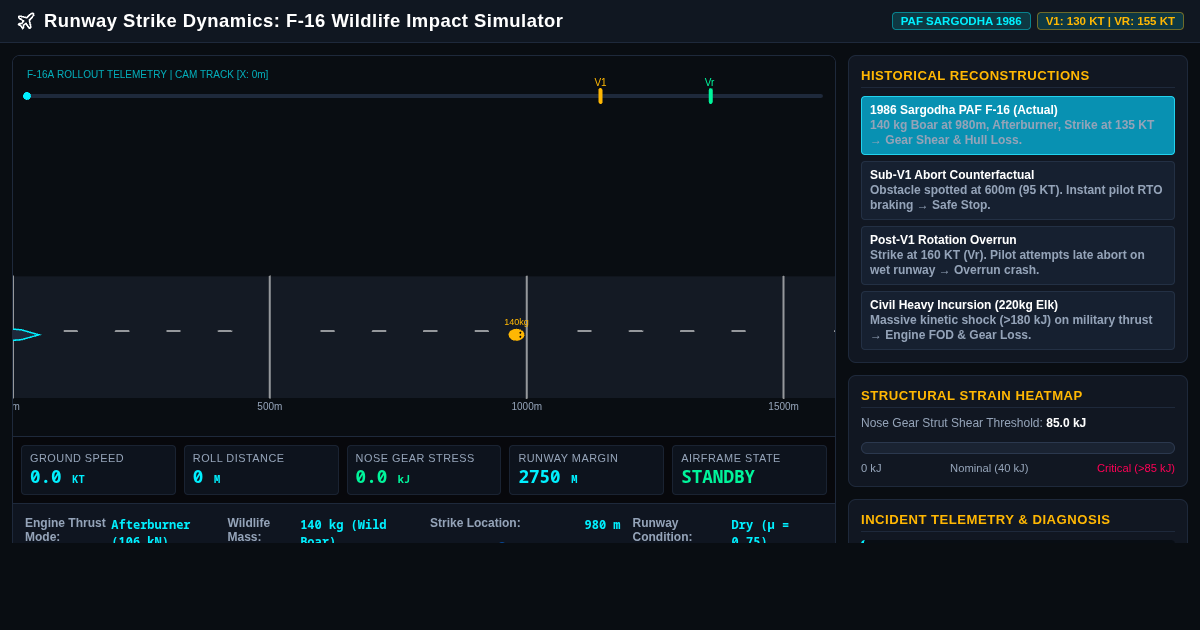Image resolution: width=1200 pixels, height=630 pixels.
Task: Click the Airframe State STANDBY readout
Action: [x=749, y=470]
